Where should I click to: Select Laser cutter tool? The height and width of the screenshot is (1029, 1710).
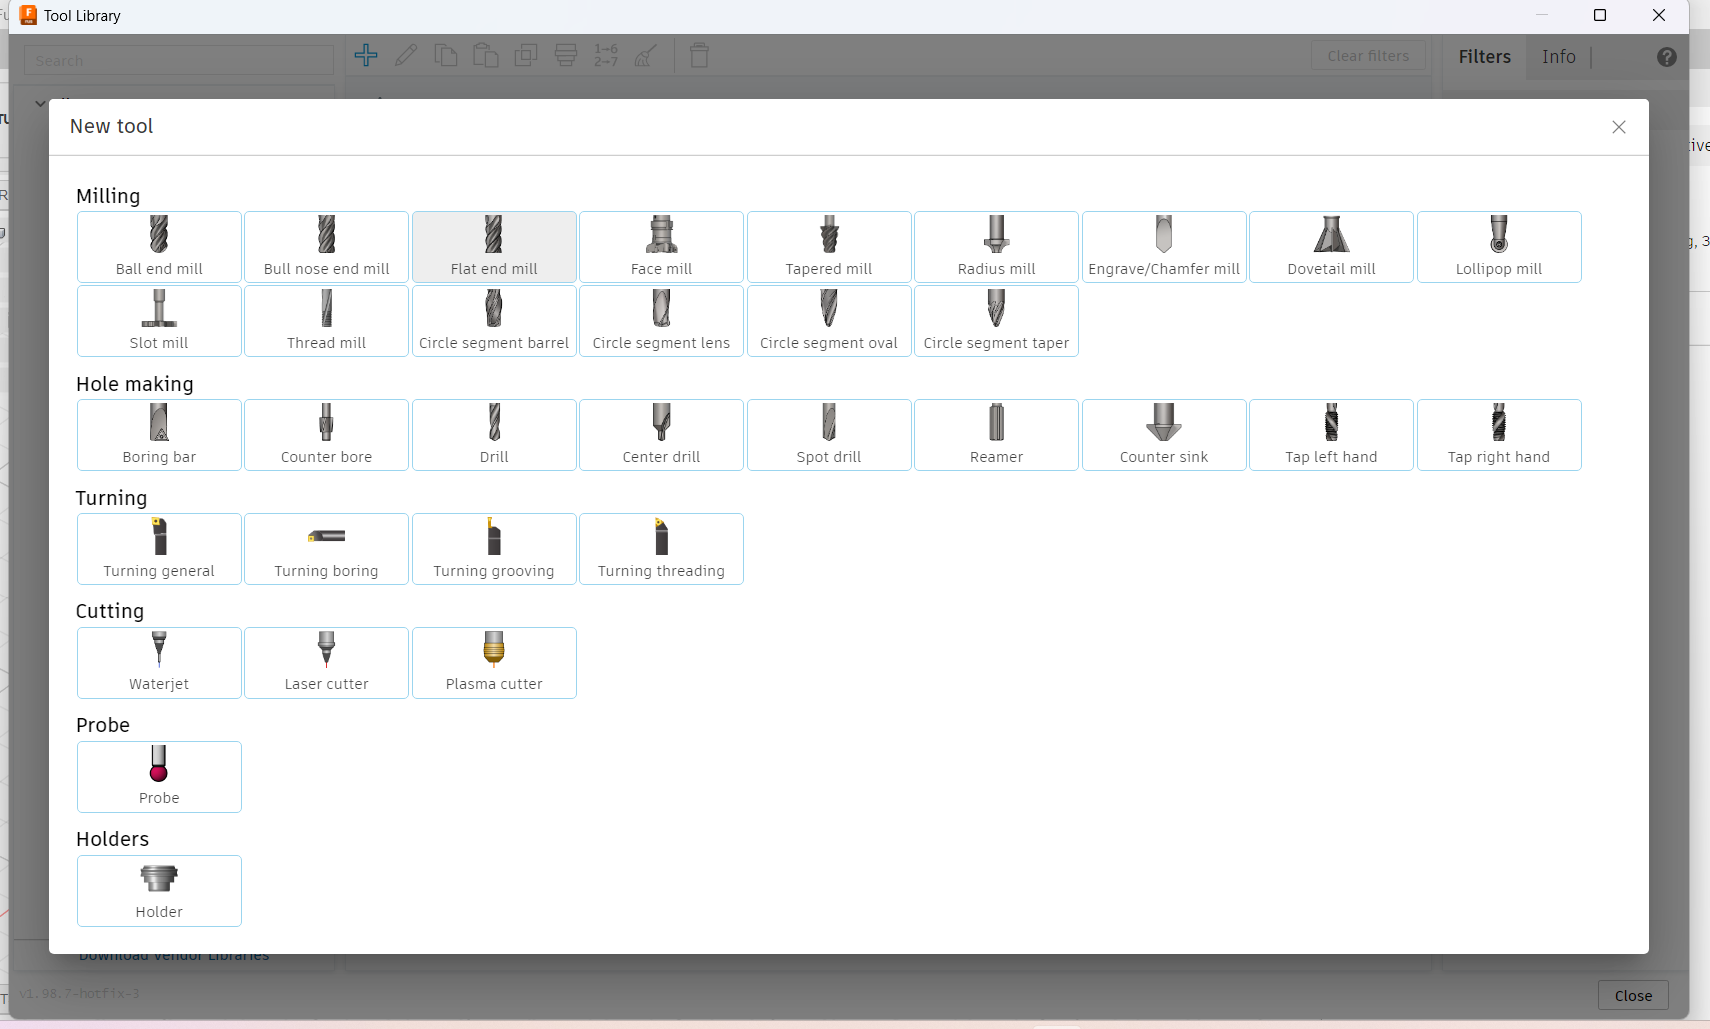point(326,663)
